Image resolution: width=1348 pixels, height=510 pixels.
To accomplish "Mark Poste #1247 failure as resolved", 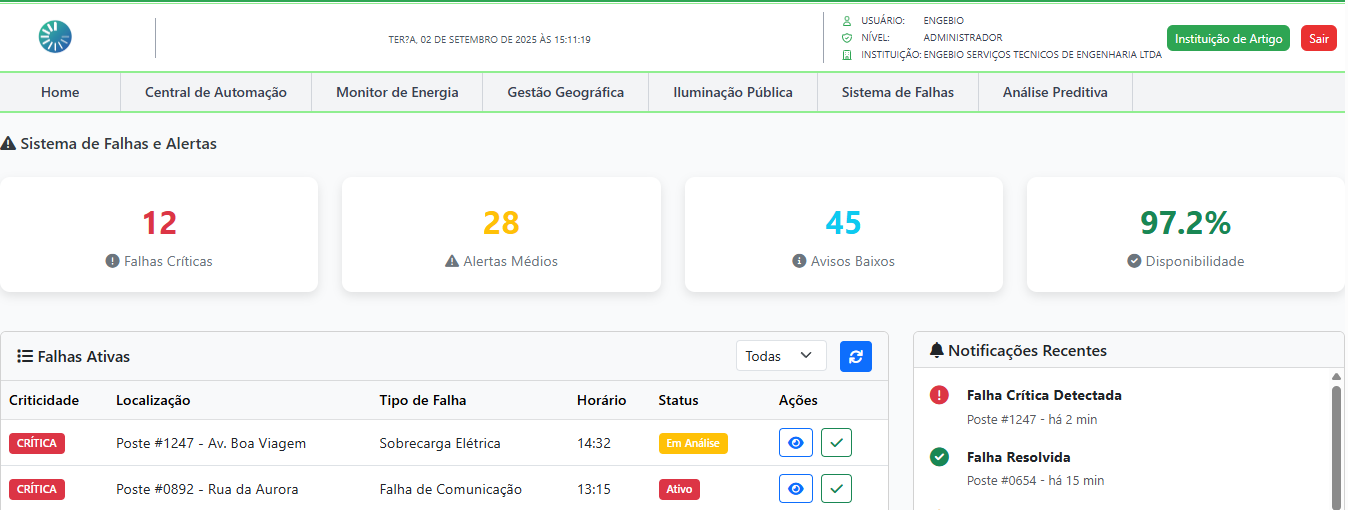I will click(836, 443).
